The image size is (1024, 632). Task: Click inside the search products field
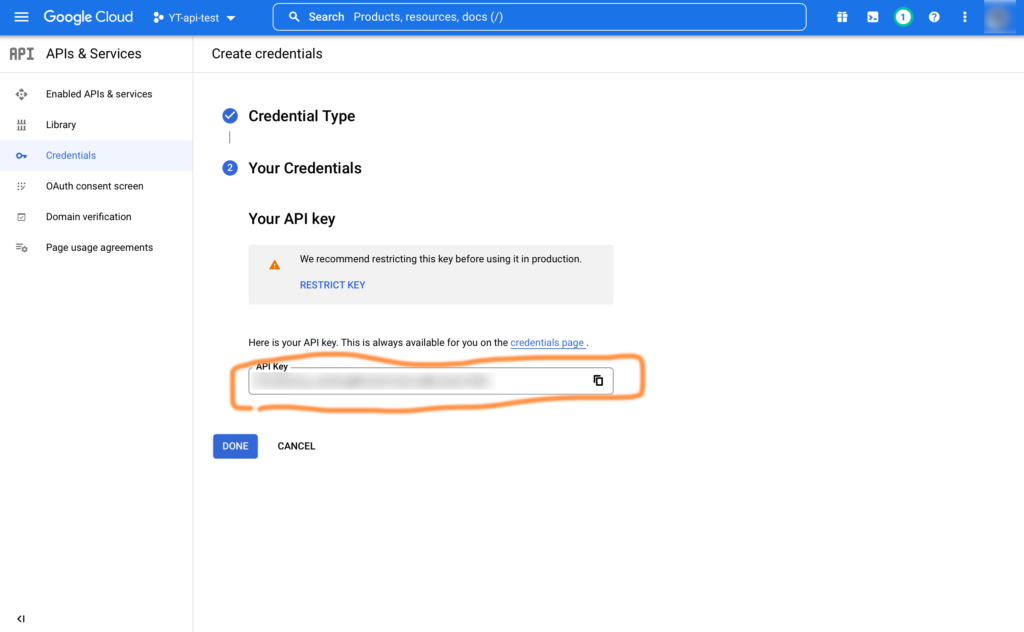[540, 17]
